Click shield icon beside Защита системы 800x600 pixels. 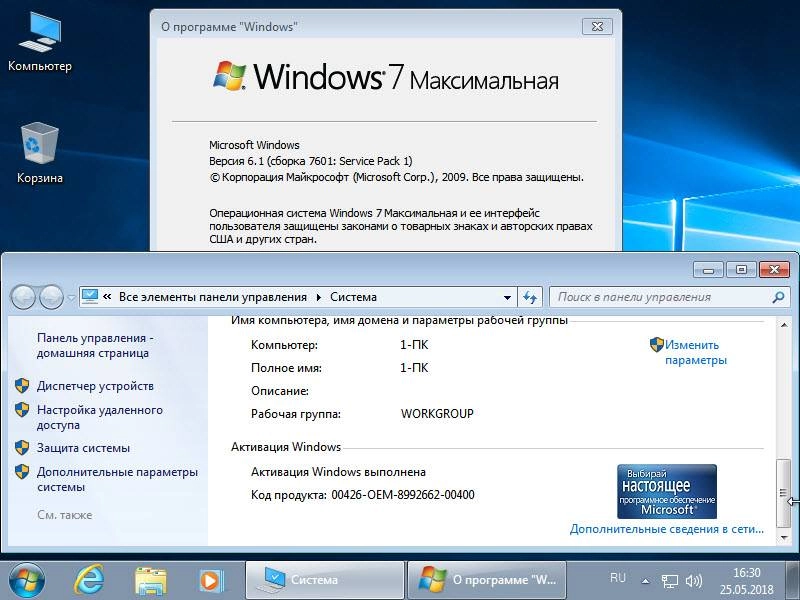tap(22, 447)
